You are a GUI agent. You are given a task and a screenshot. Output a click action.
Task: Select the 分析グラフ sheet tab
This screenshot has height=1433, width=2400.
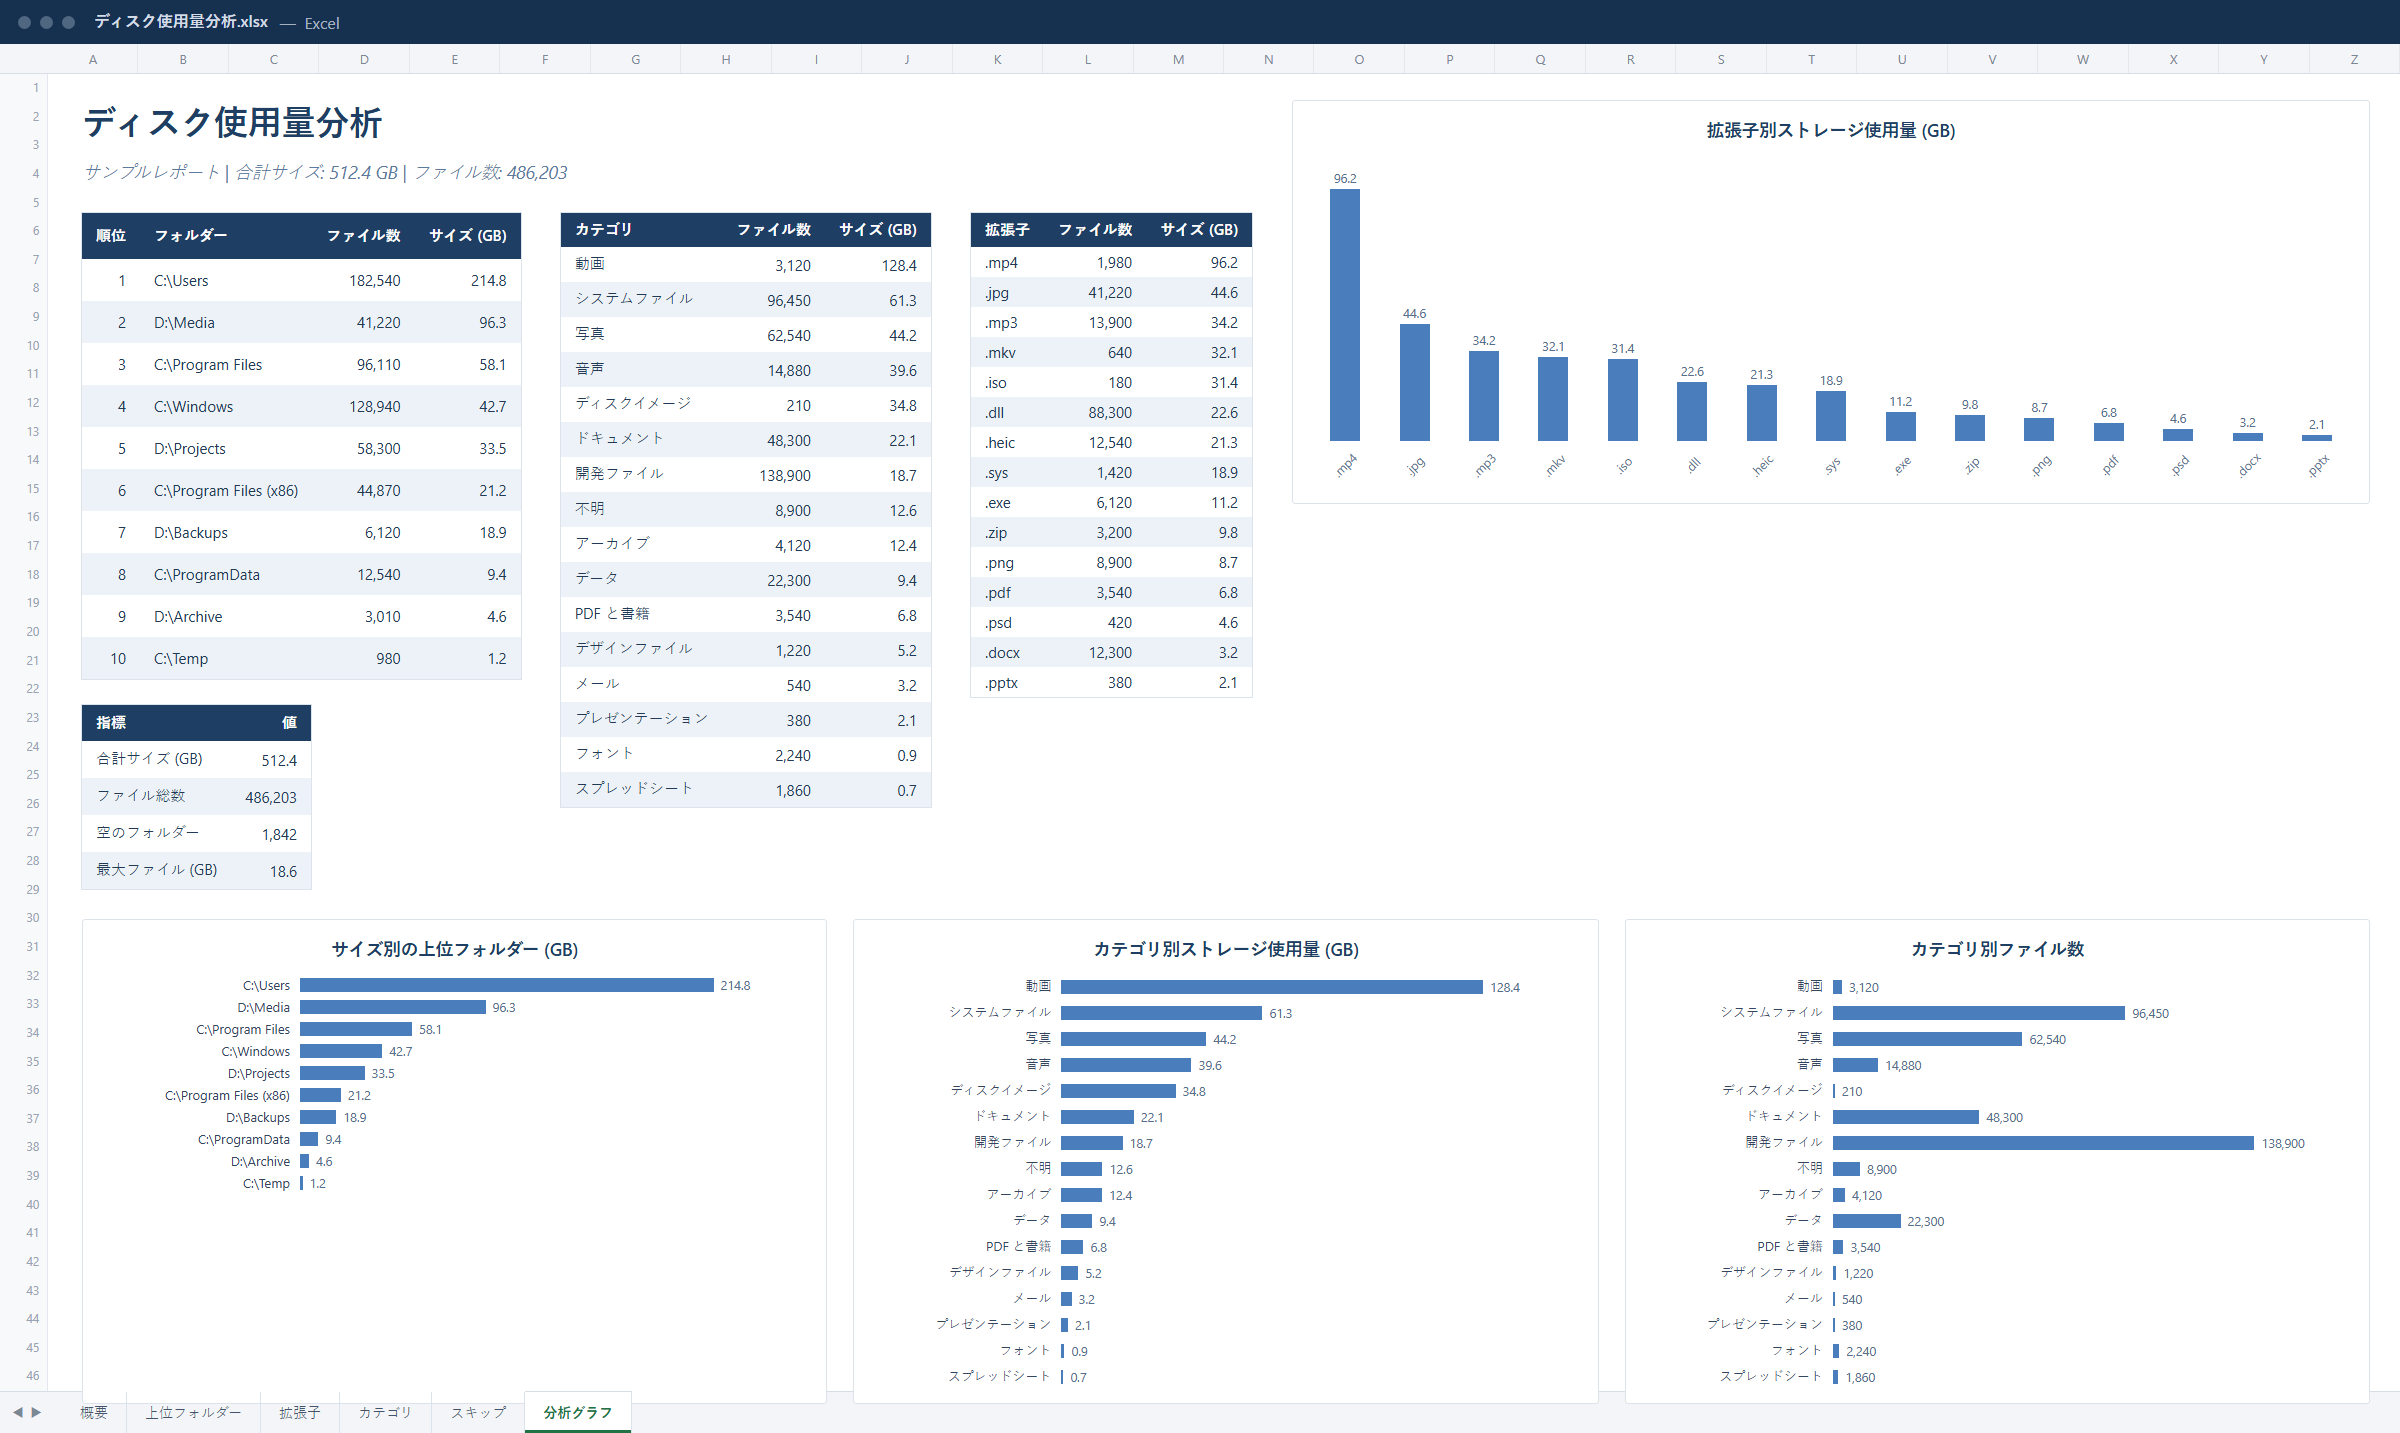click(x=578, y=1412)
